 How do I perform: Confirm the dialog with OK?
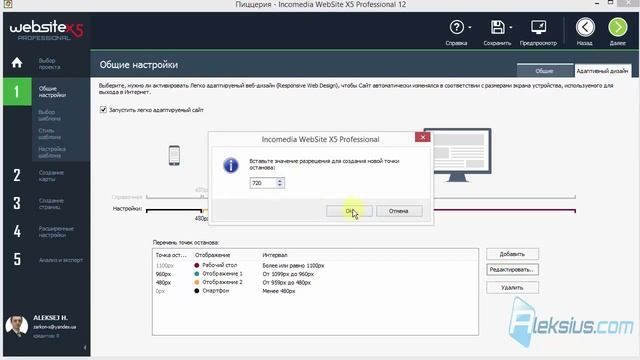[349, 211]
